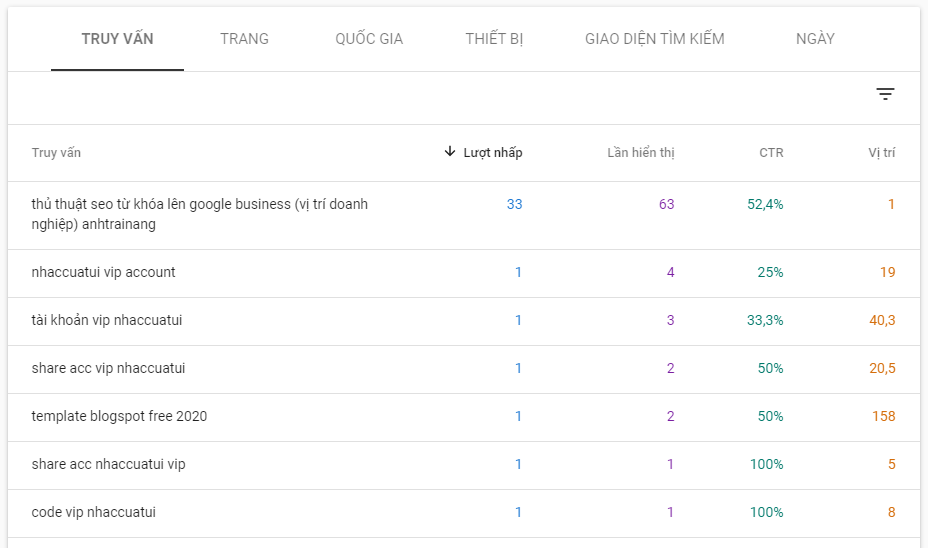
Task: Open the tài khoản vip nhaccuatui query
Action: [107, 320]
